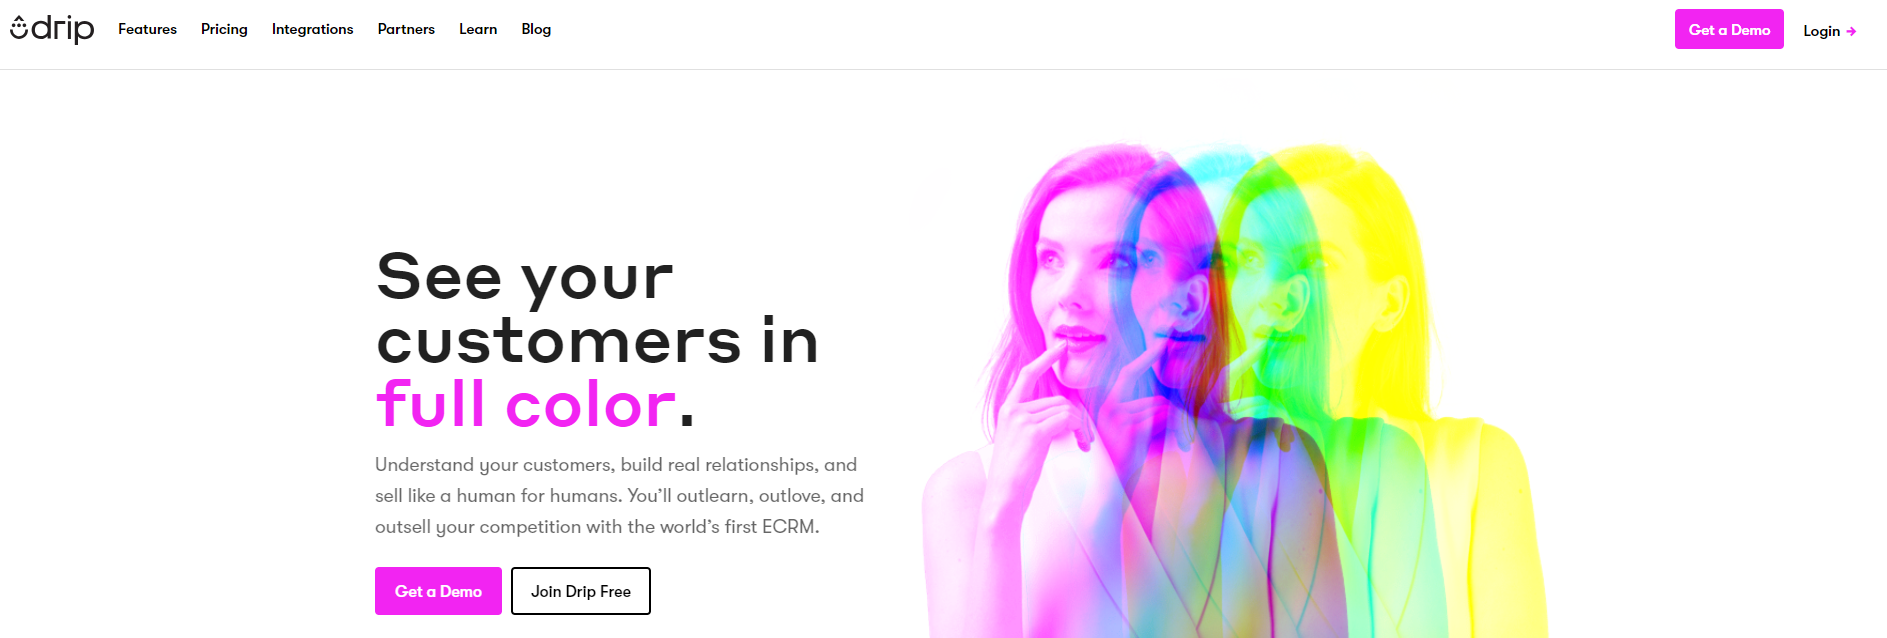This screenshot has width=1887, height=638.
Task: Select Partners in the top navigation
Action: pyautogui.click(x=406, y=29)
